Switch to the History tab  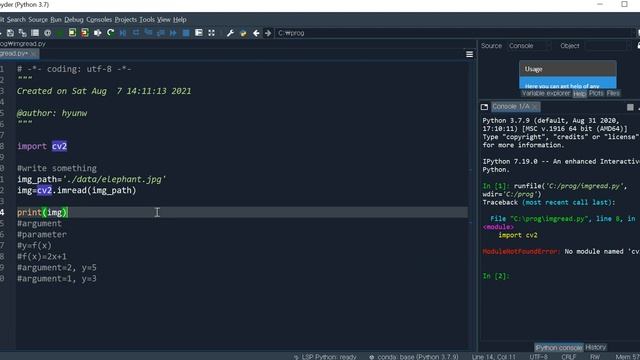596,347
